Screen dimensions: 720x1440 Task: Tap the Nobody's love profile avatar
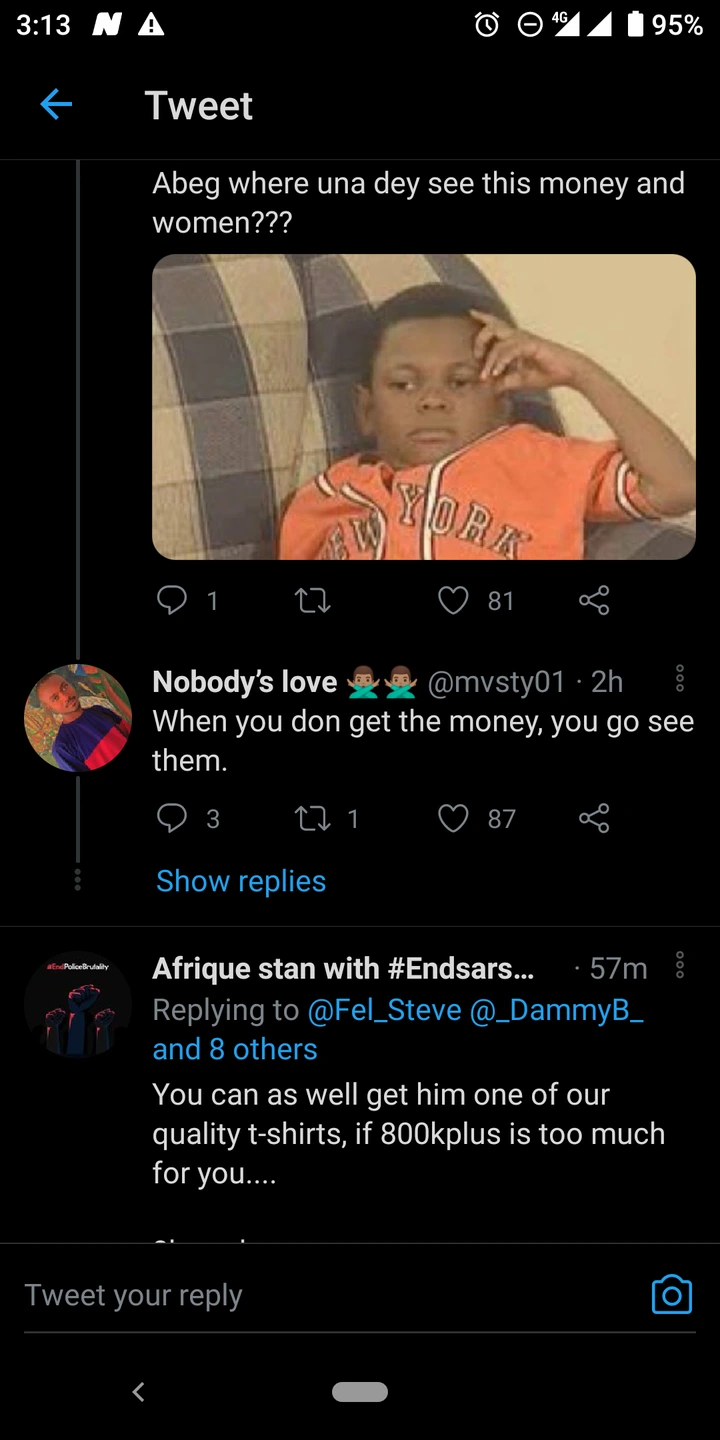78,717
